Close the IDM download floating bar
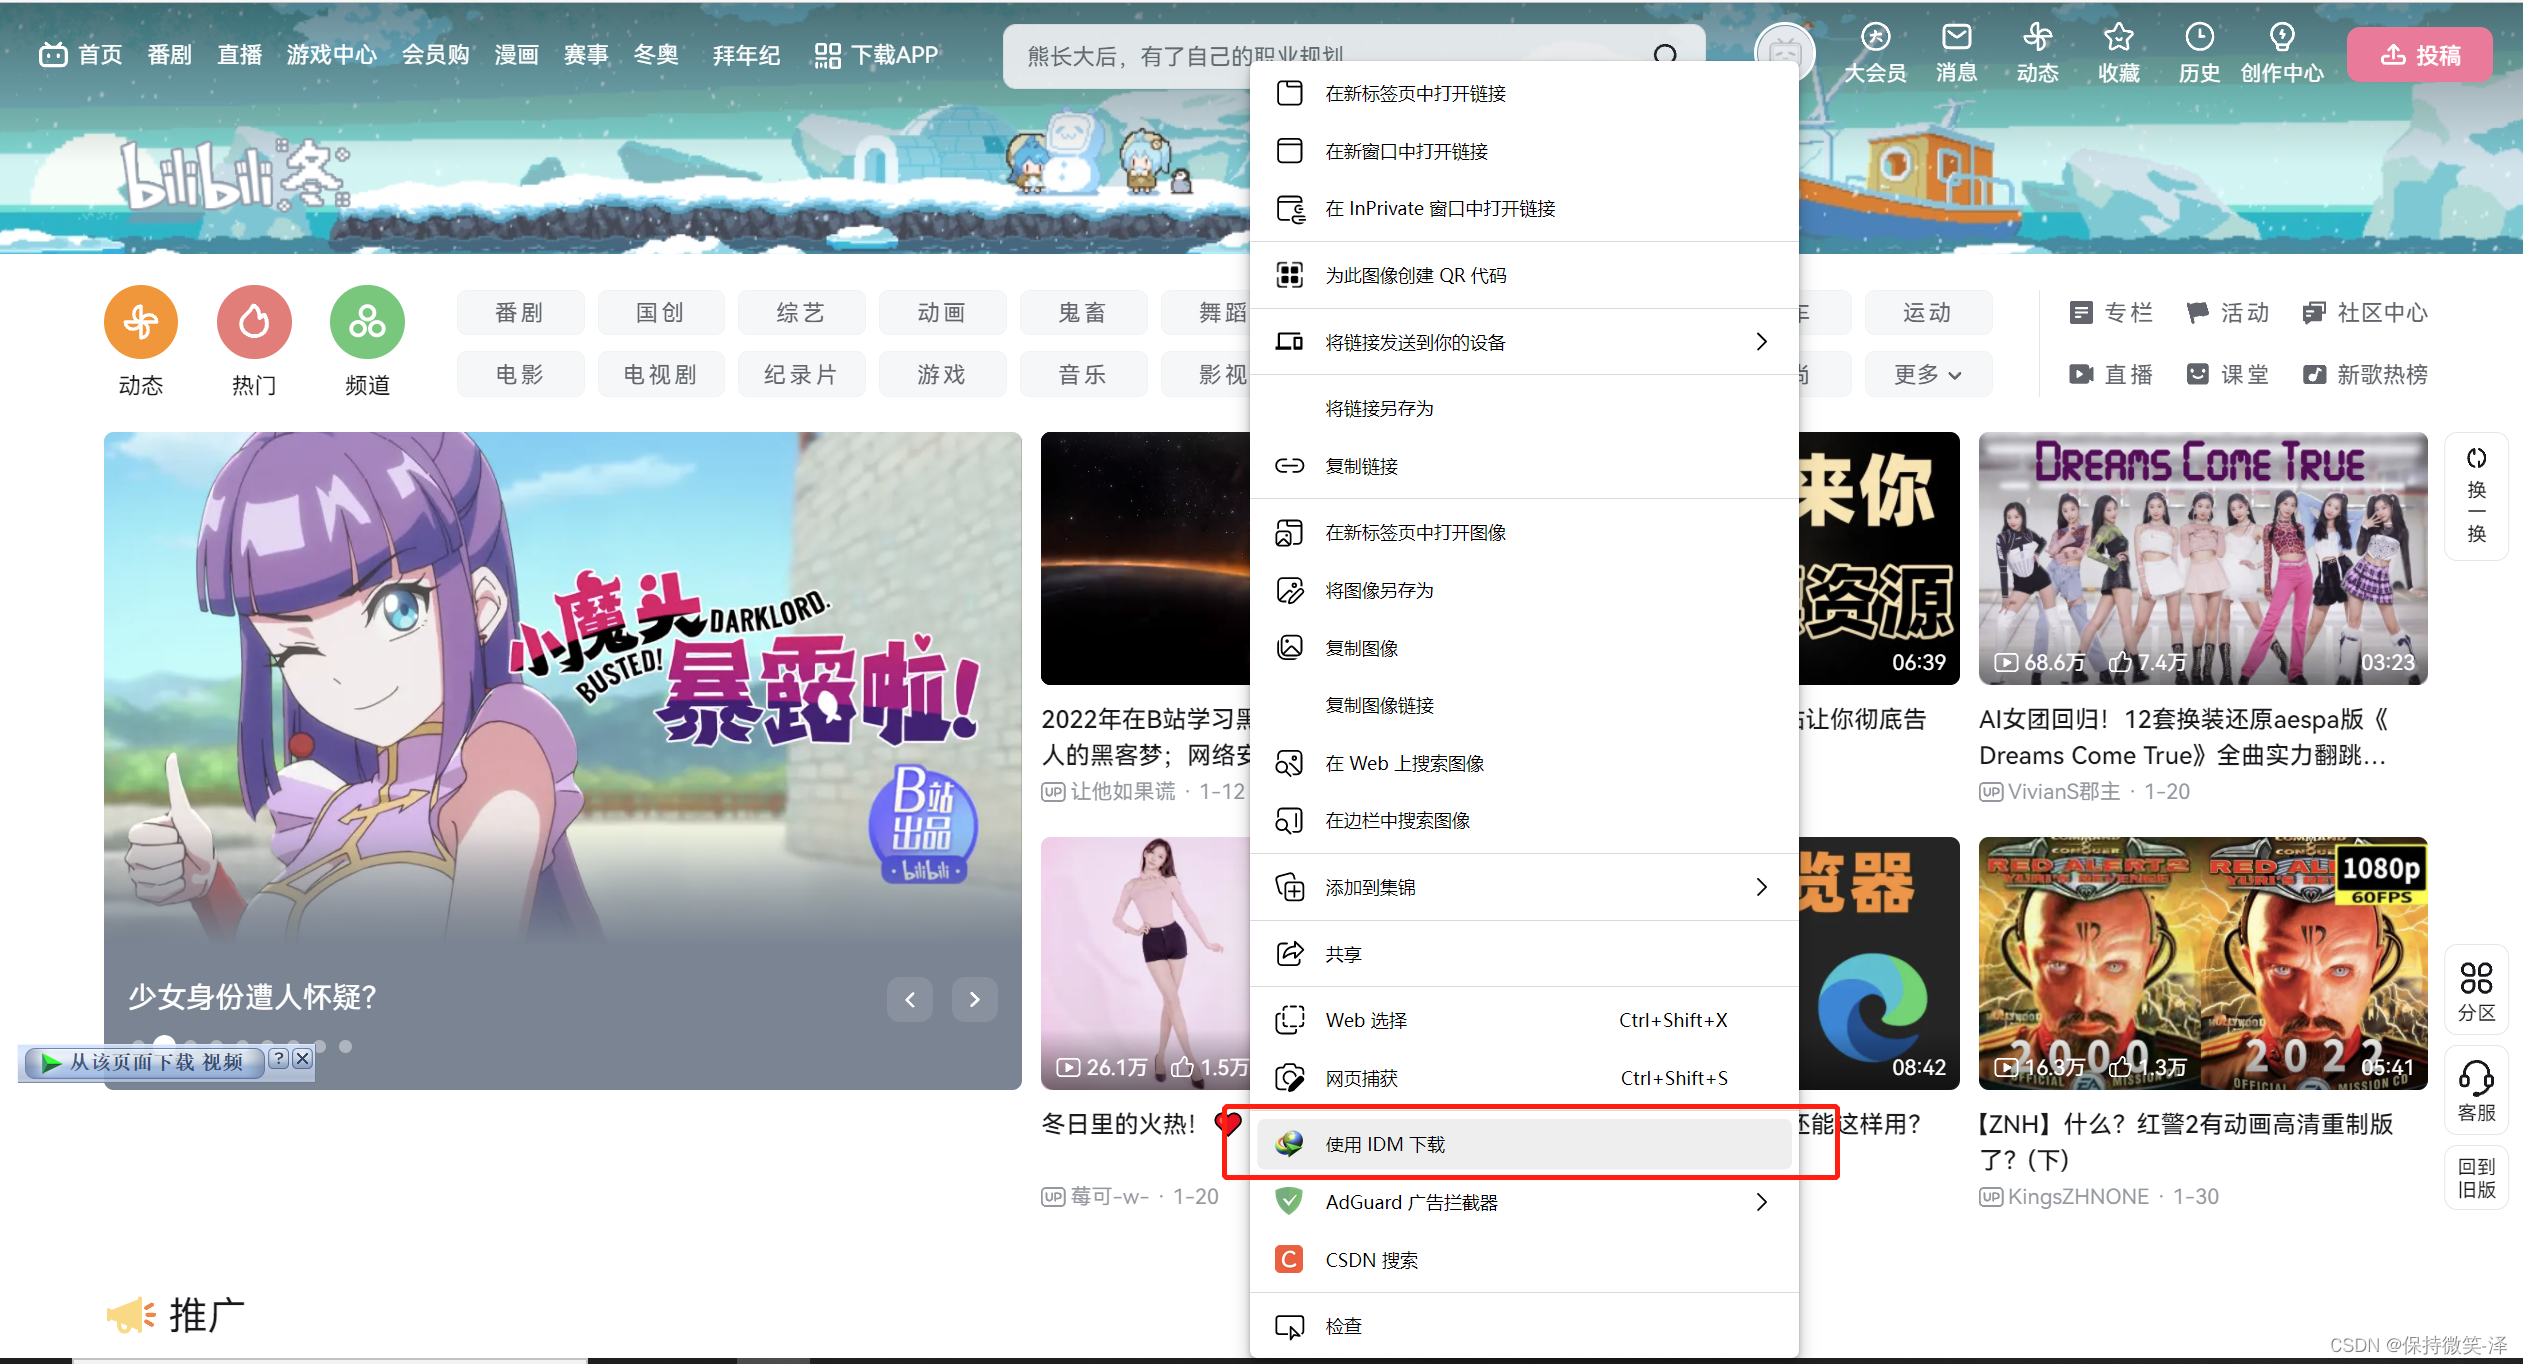 coord(302,1058)
